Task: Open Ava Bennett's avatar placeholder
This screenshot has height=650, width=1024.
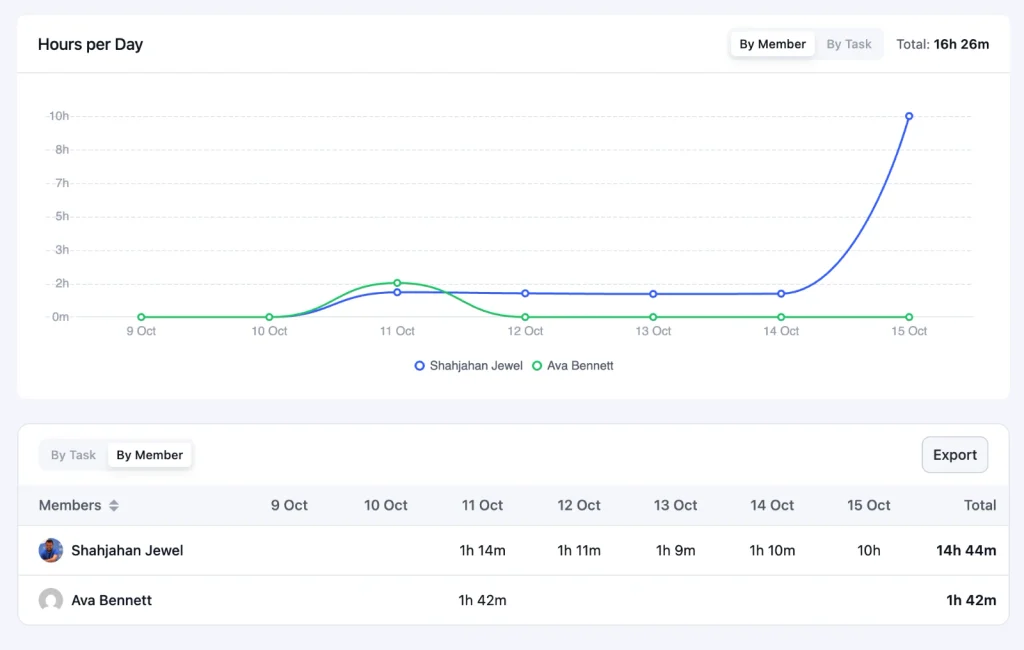Action: point(51,600)
